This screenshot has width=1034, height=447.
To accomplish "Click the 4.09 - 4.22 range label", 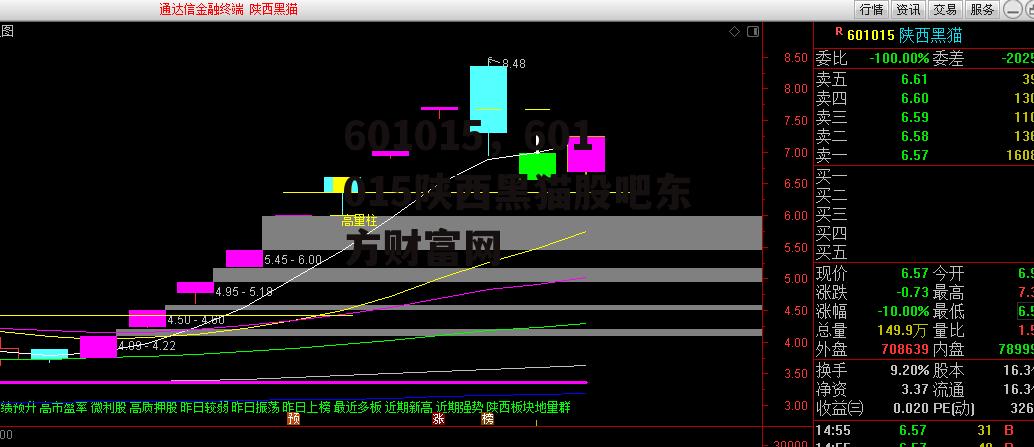I will [147, 345].
